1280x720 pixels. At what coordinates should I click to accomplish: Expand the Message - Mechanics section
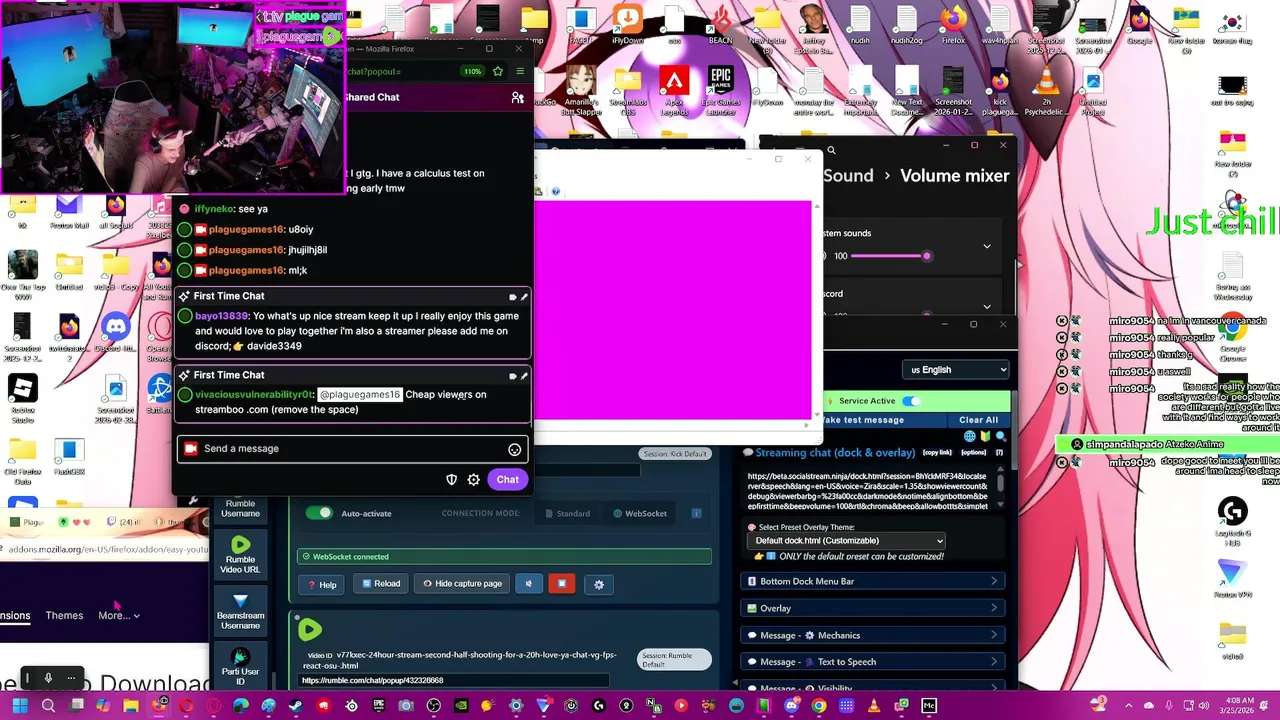(872, 635)
